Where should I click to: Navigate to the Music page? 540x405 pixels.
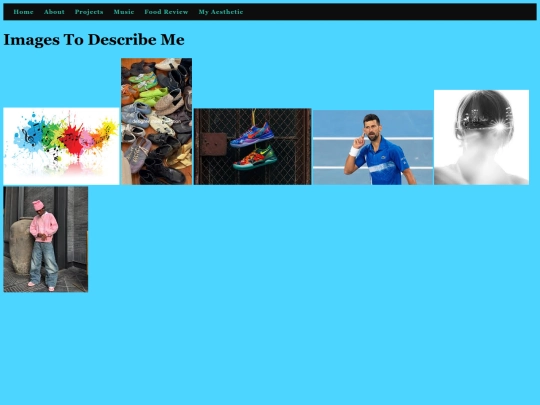[124, 12]
